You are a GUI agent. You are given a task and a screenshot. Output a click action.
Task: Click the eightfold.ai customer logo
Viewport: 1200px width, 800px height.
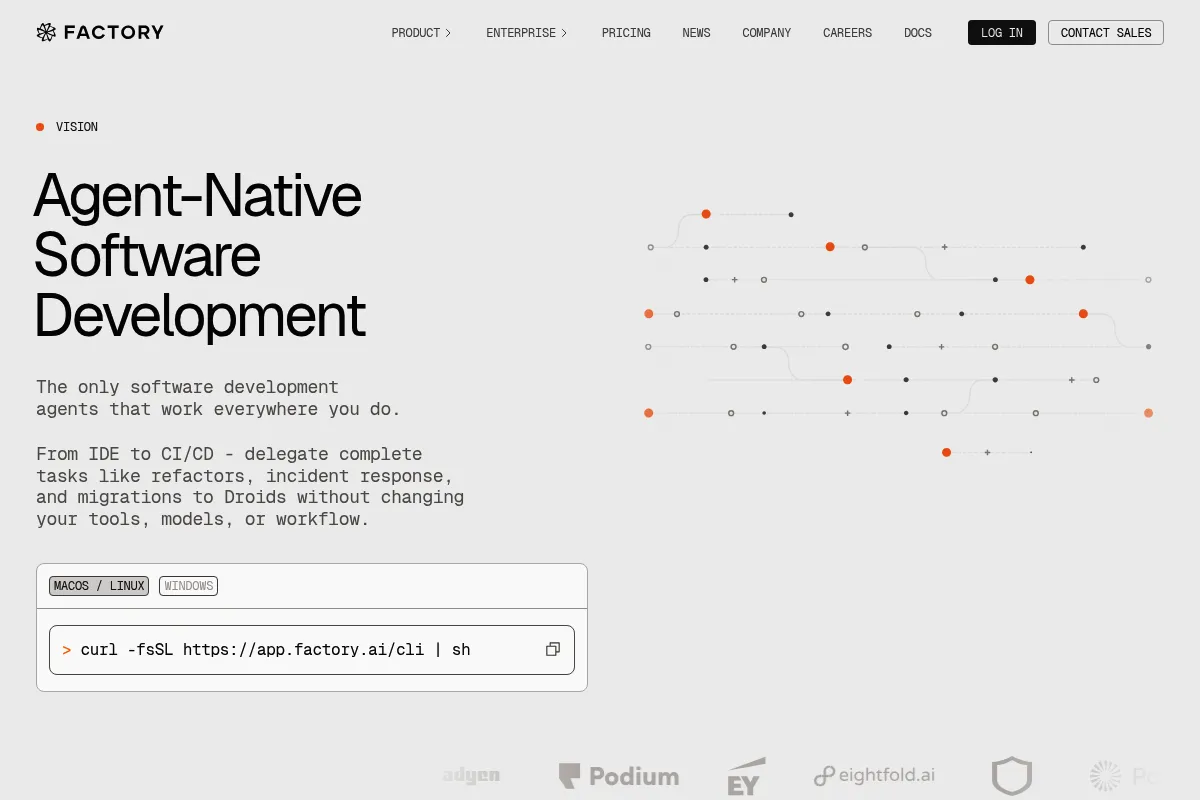(875, 775)
